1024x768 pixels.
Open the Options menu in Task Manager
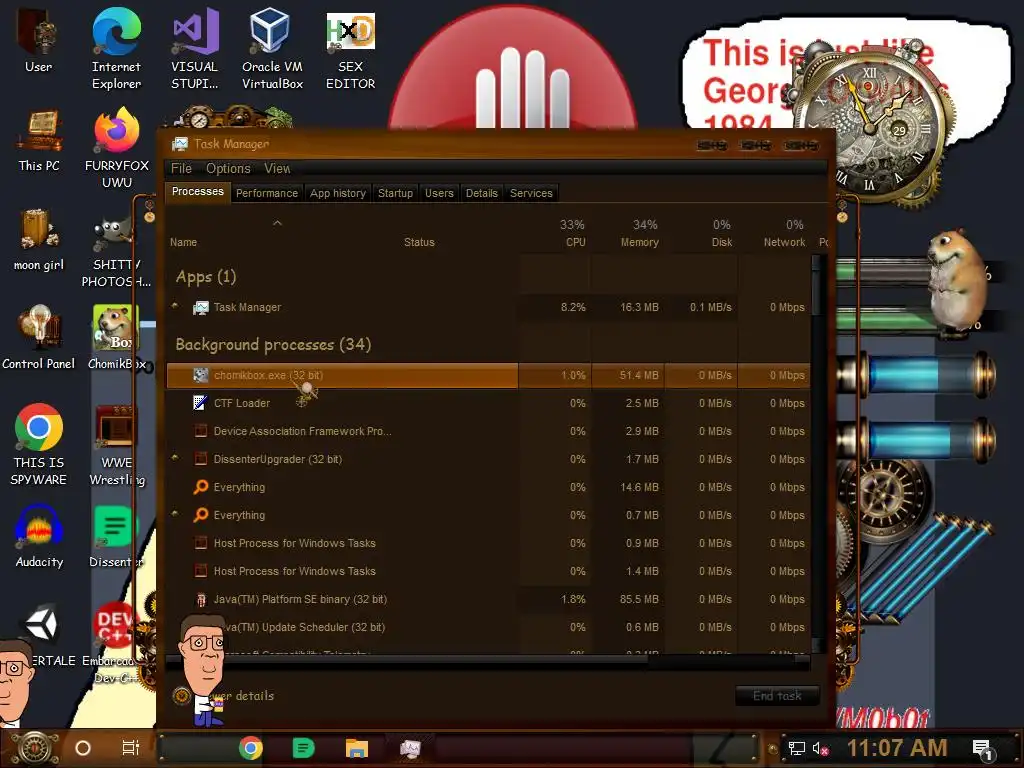pyautogui.click(x=228, y=168)
